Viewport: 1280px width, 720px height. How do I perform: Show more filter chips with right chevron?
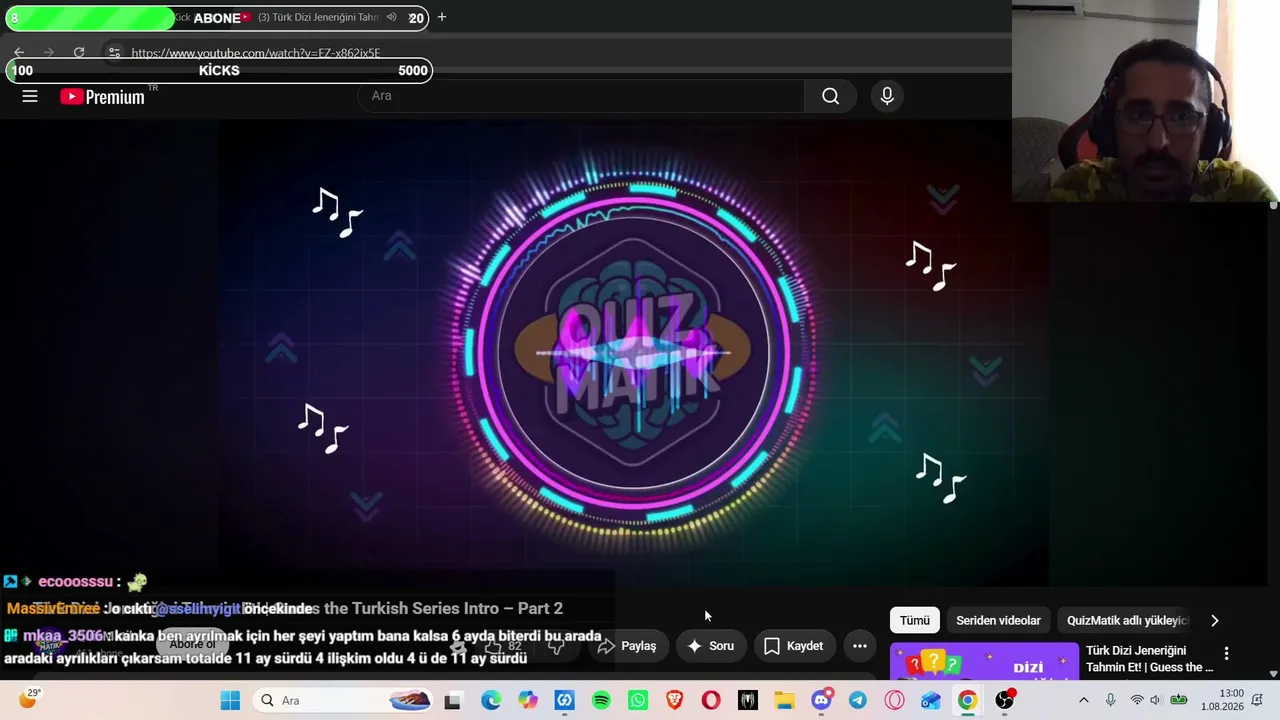(x=1215, y=620)
